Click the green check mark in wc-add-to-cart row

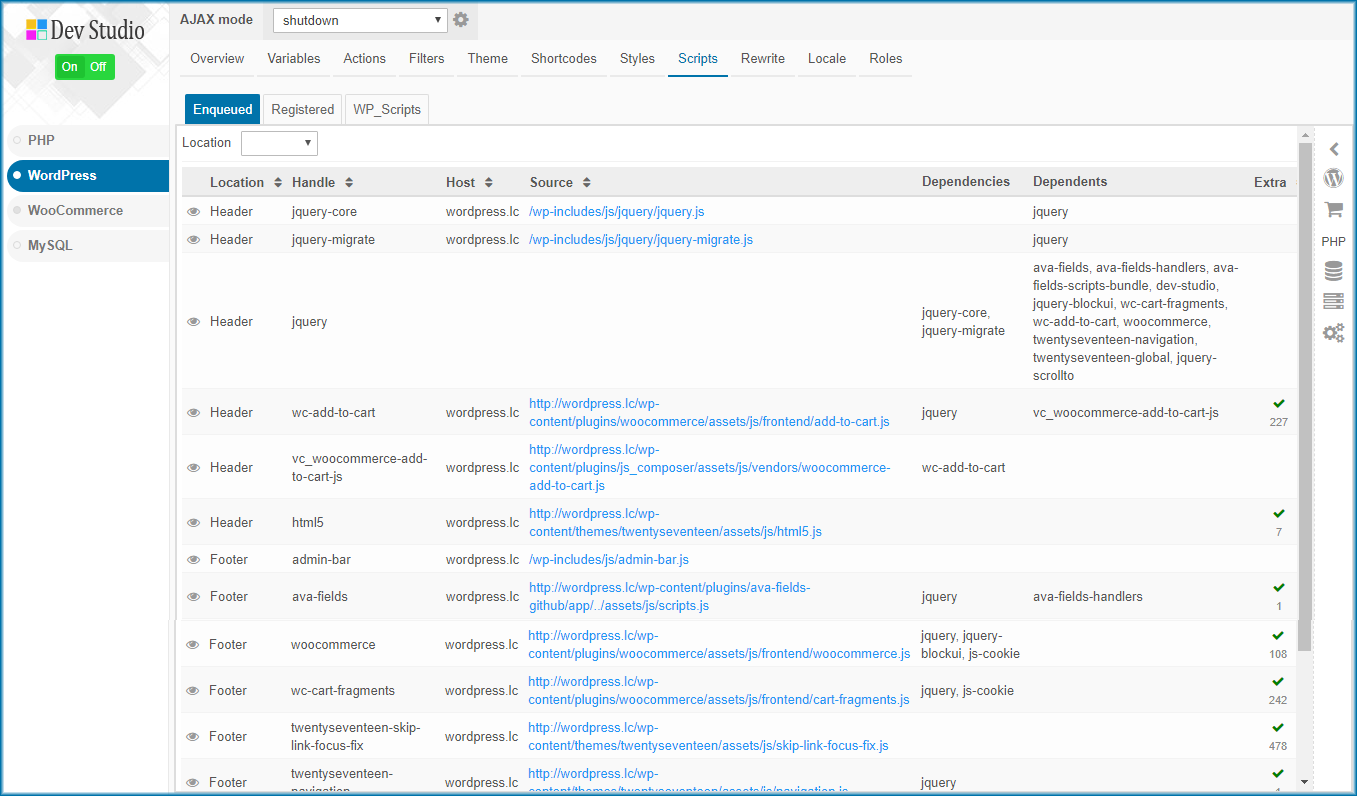tap(1278, 403)
